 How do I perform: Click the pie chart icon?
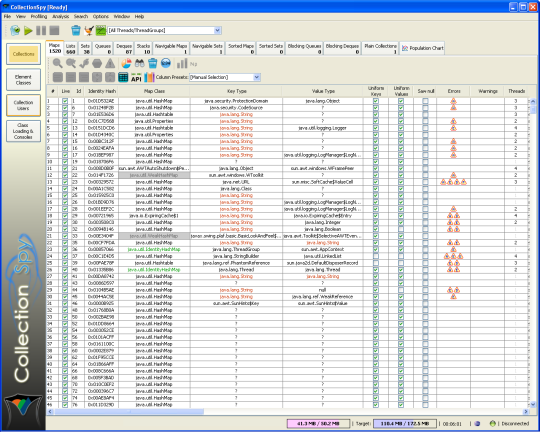coord(126,63)
